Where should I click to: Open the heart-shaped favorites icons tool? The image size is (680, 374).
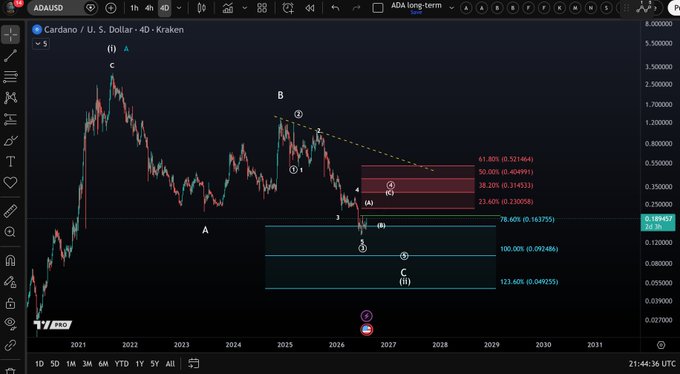(10, 182)
